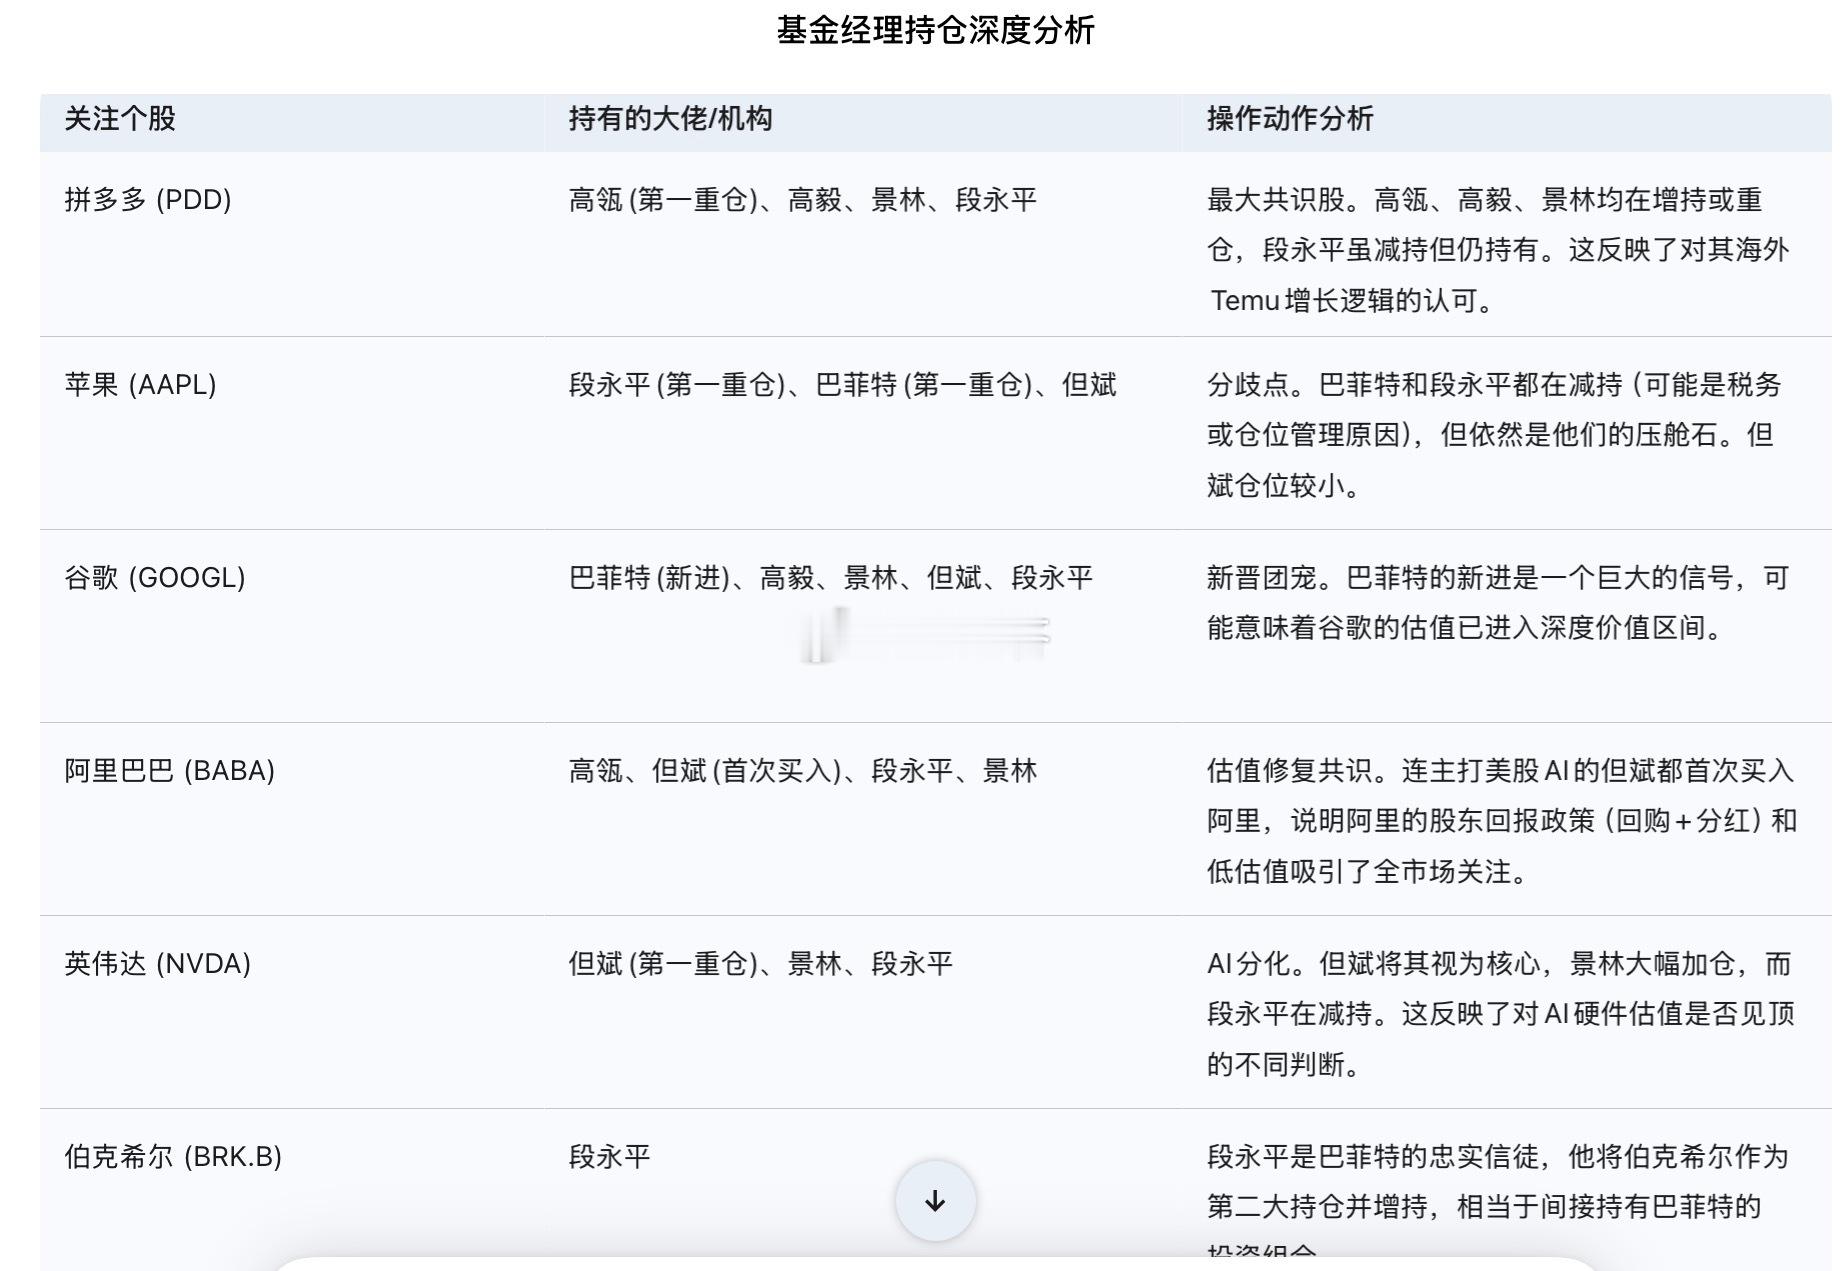Click the down arrow scroll button
This screenshot has height=1271, width=1844.
pyautogui.click(x=934, y=1199)
